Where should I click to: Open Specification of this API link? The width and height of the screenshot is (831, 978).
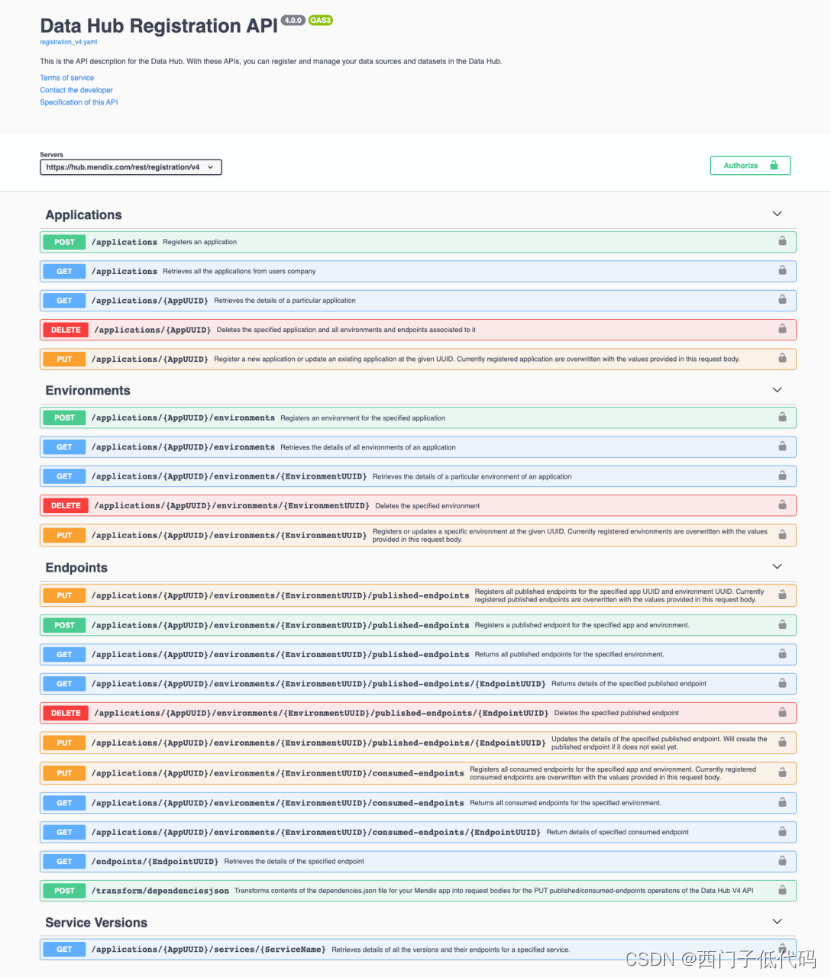pyautogui.click(x=79, y=102)
